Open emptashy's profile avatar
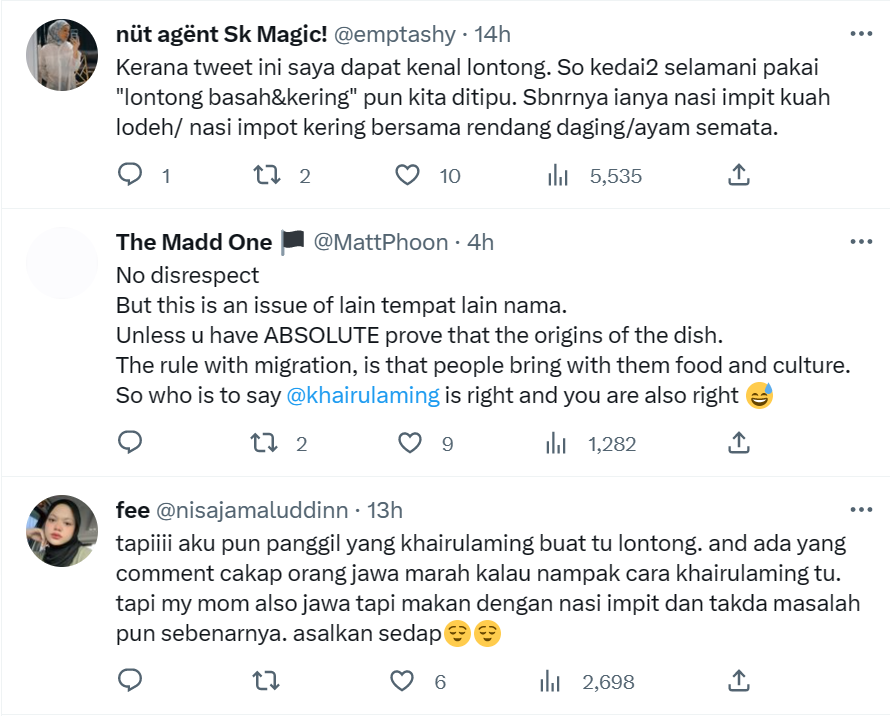890x716 pixels. pyautogui.click(x=61, y=54)
